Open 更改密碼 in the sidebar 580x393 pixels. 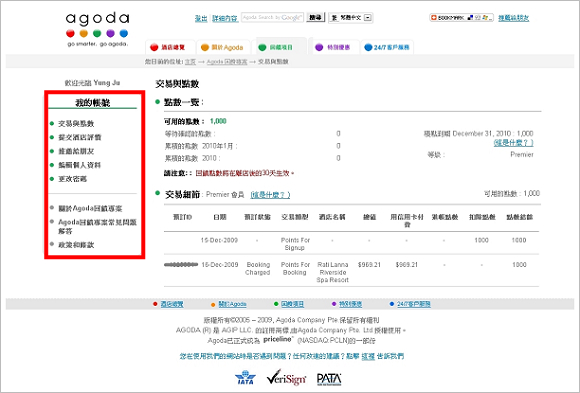tap(72, 179)
